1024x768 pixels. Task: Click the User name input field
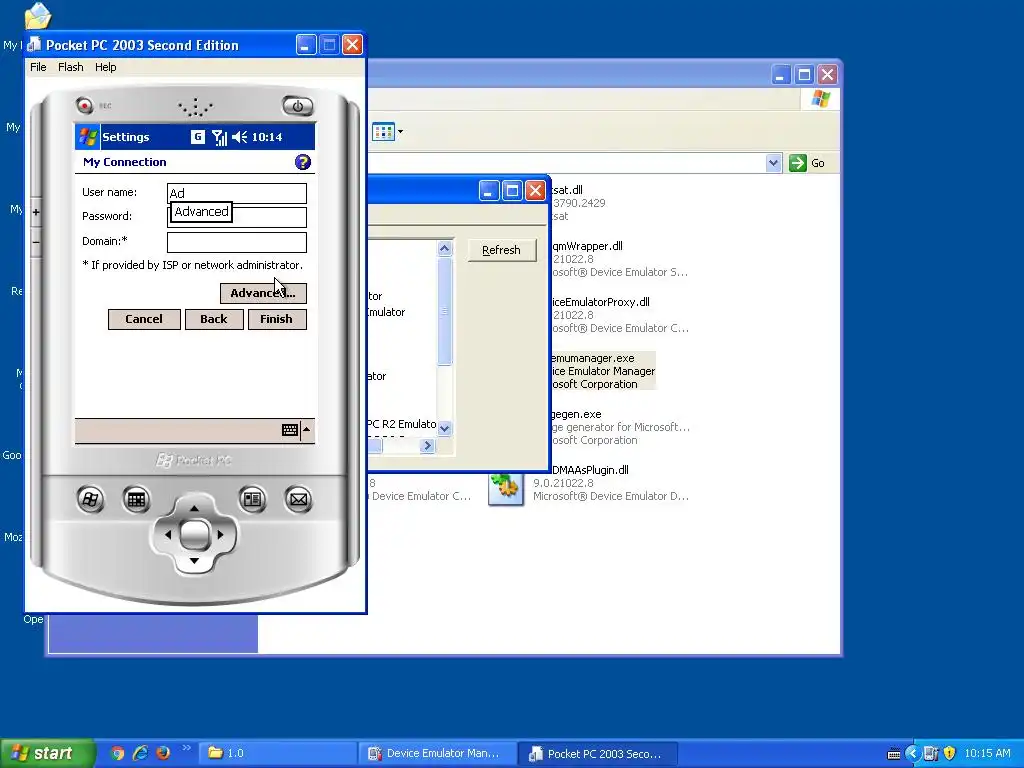pos(236,193)
